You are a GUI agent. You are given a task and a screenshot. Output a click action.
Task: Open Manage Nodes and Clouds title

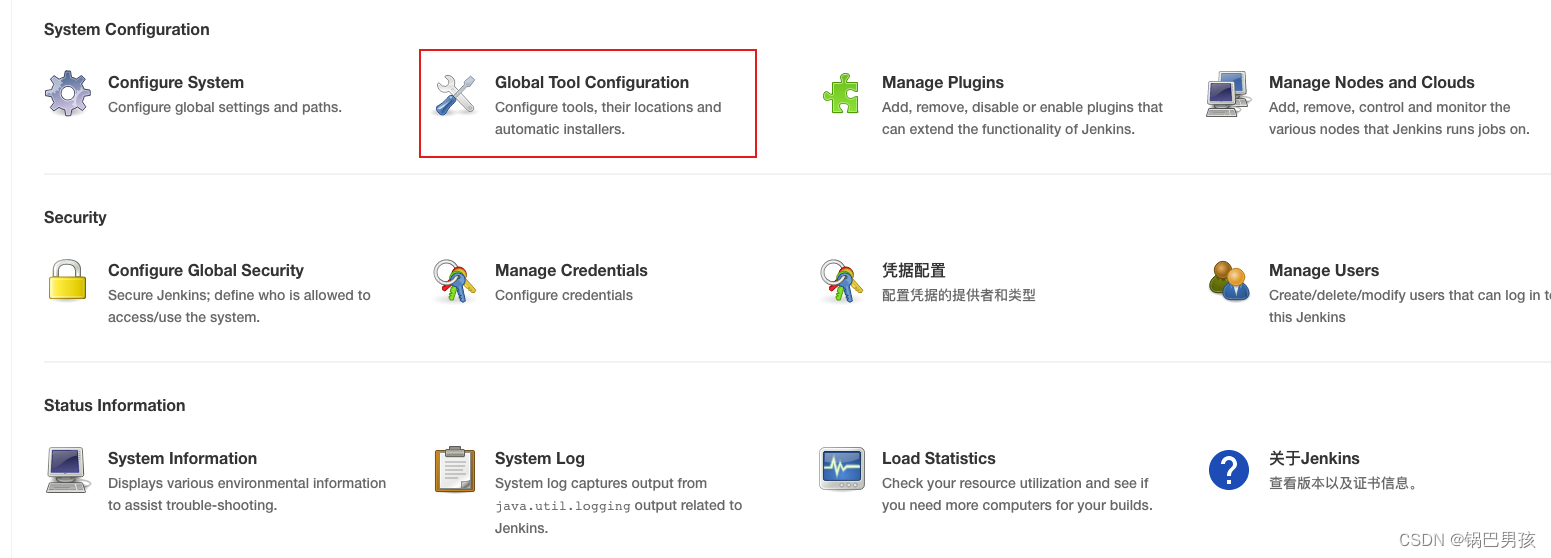point(1372,83)
